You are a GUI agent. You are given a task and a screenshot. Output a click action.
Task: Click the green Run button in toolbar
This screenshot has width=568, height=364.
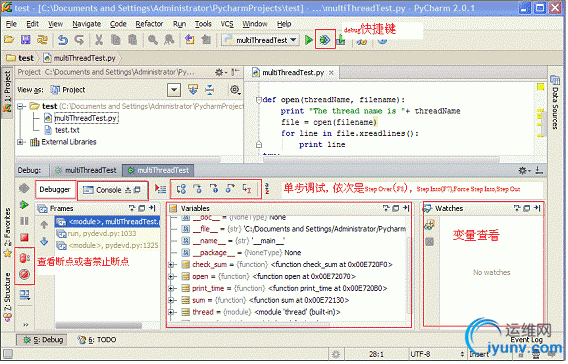click(309, 40)
